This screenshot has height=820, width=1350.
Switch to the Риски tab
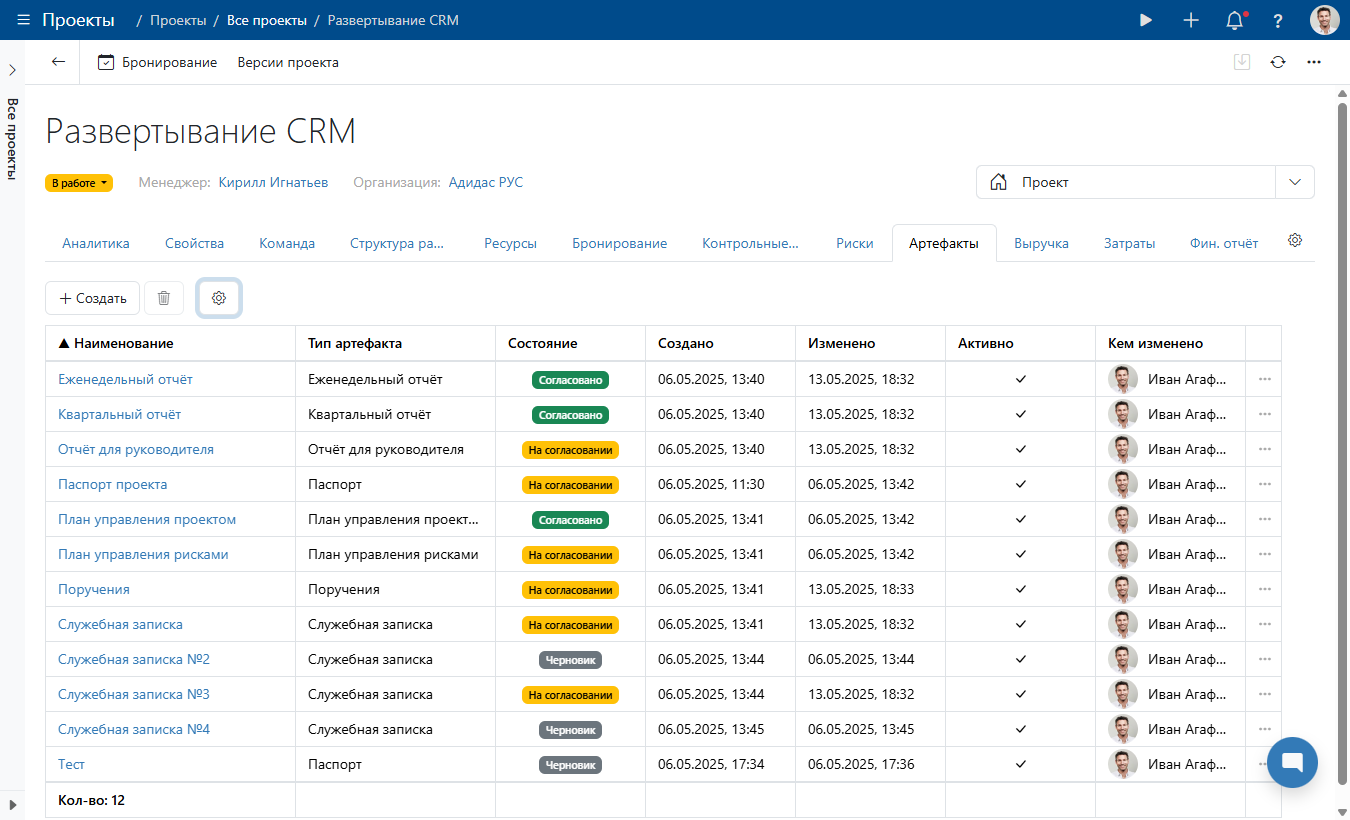pyautogui.click(x=854, y=243)
